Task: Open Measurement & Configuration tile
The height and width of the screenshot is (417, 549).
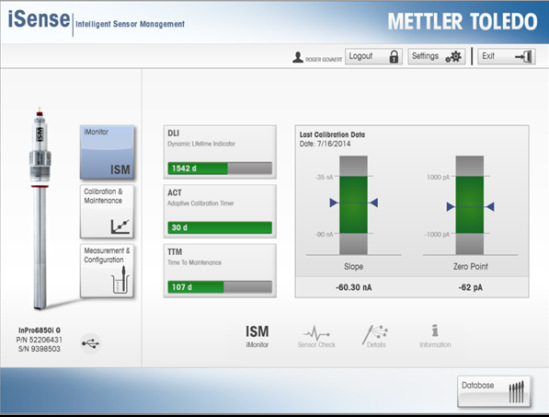Action: click(x=107, y=271)
